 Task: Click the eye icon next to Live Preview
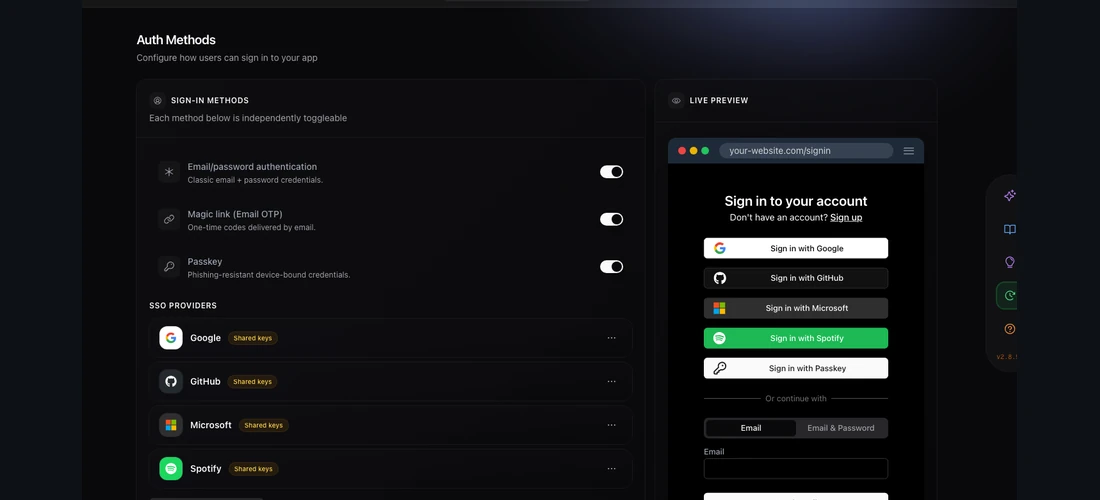pos(676,100)
